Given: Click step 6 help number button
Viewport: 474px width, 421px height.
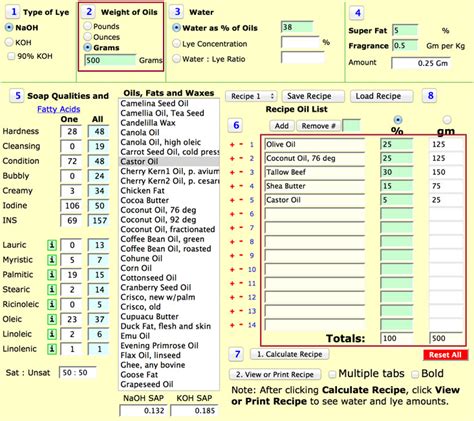Looking at the screenshot, I should pyautogui.click(x=236, y=125).
